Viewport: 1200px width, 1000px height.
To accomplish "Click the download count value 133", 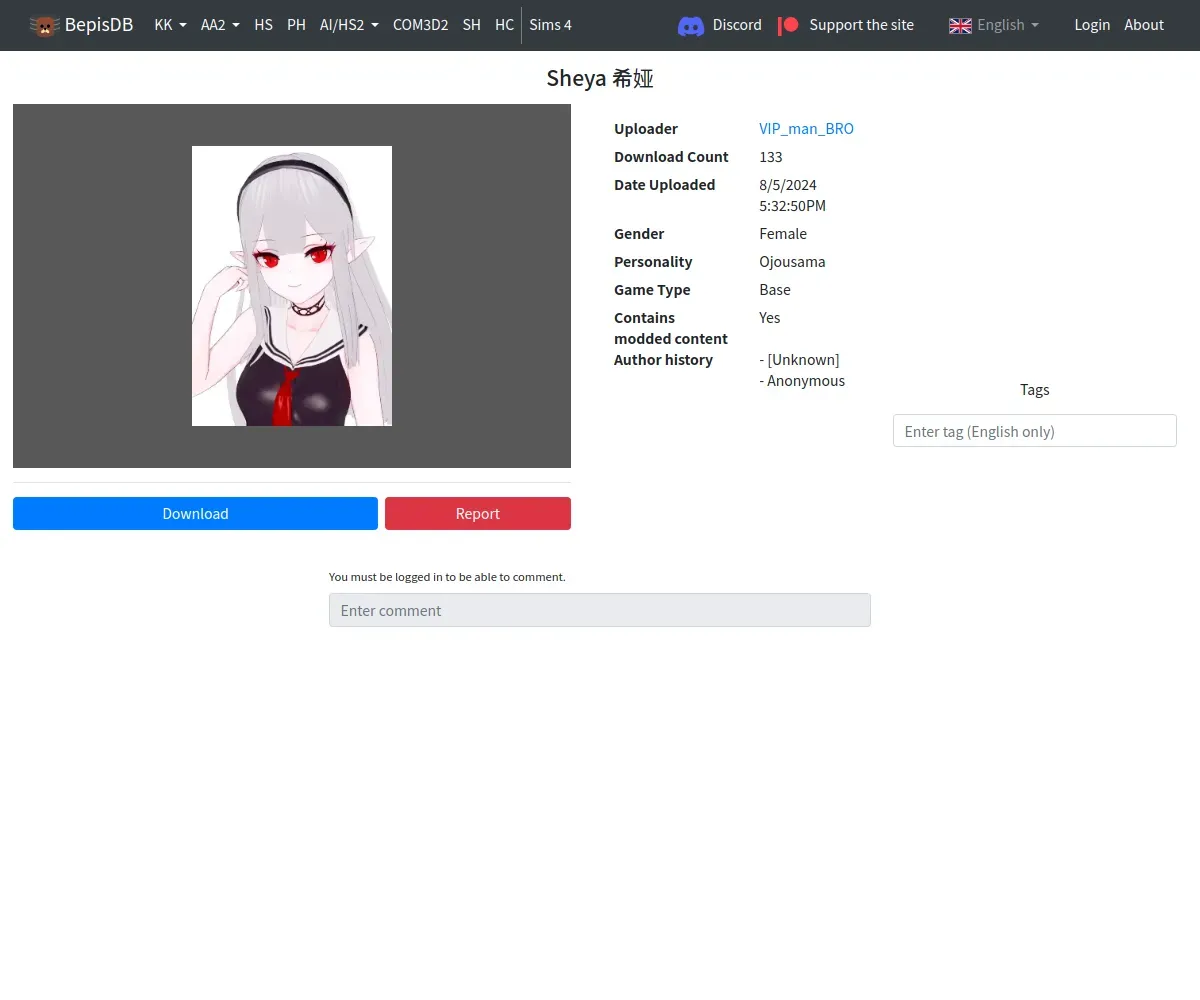I will point(771,157).
